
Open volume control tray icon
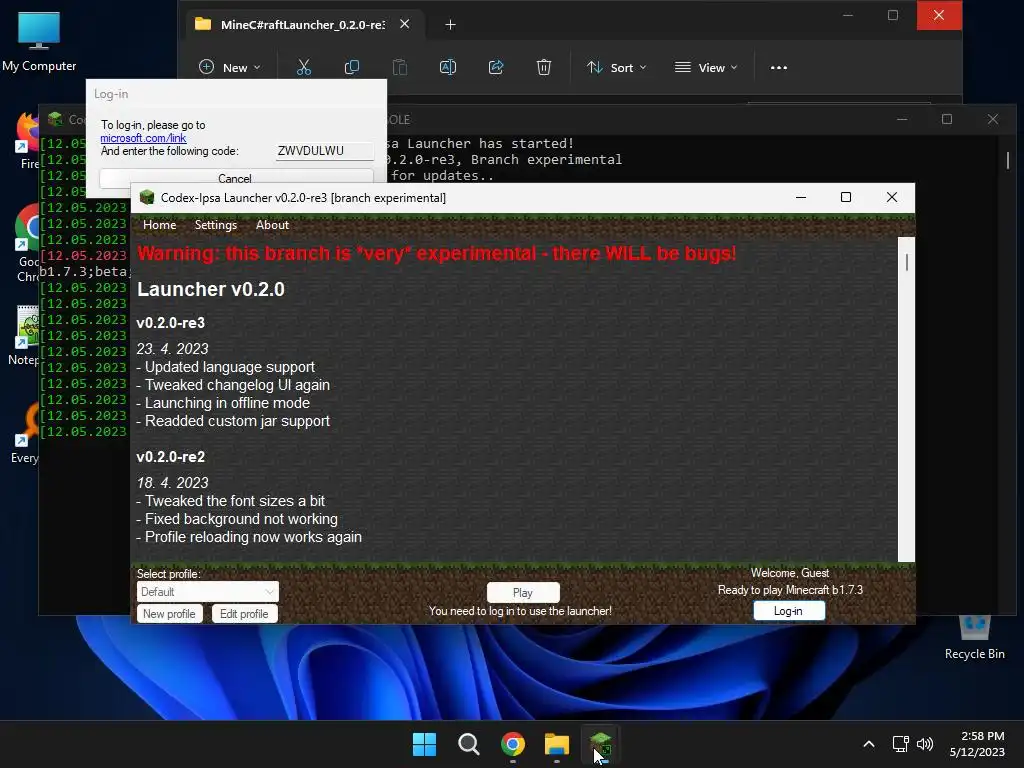coord(925,744)
